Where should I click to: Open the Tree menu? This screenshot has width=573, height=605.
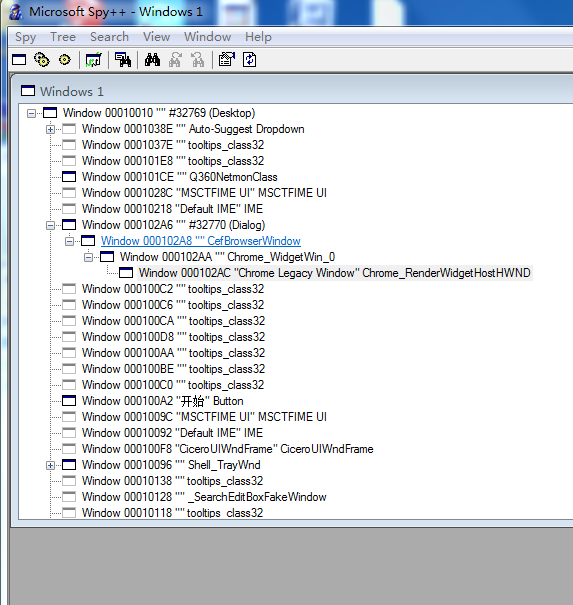click(x=63, y=37)
